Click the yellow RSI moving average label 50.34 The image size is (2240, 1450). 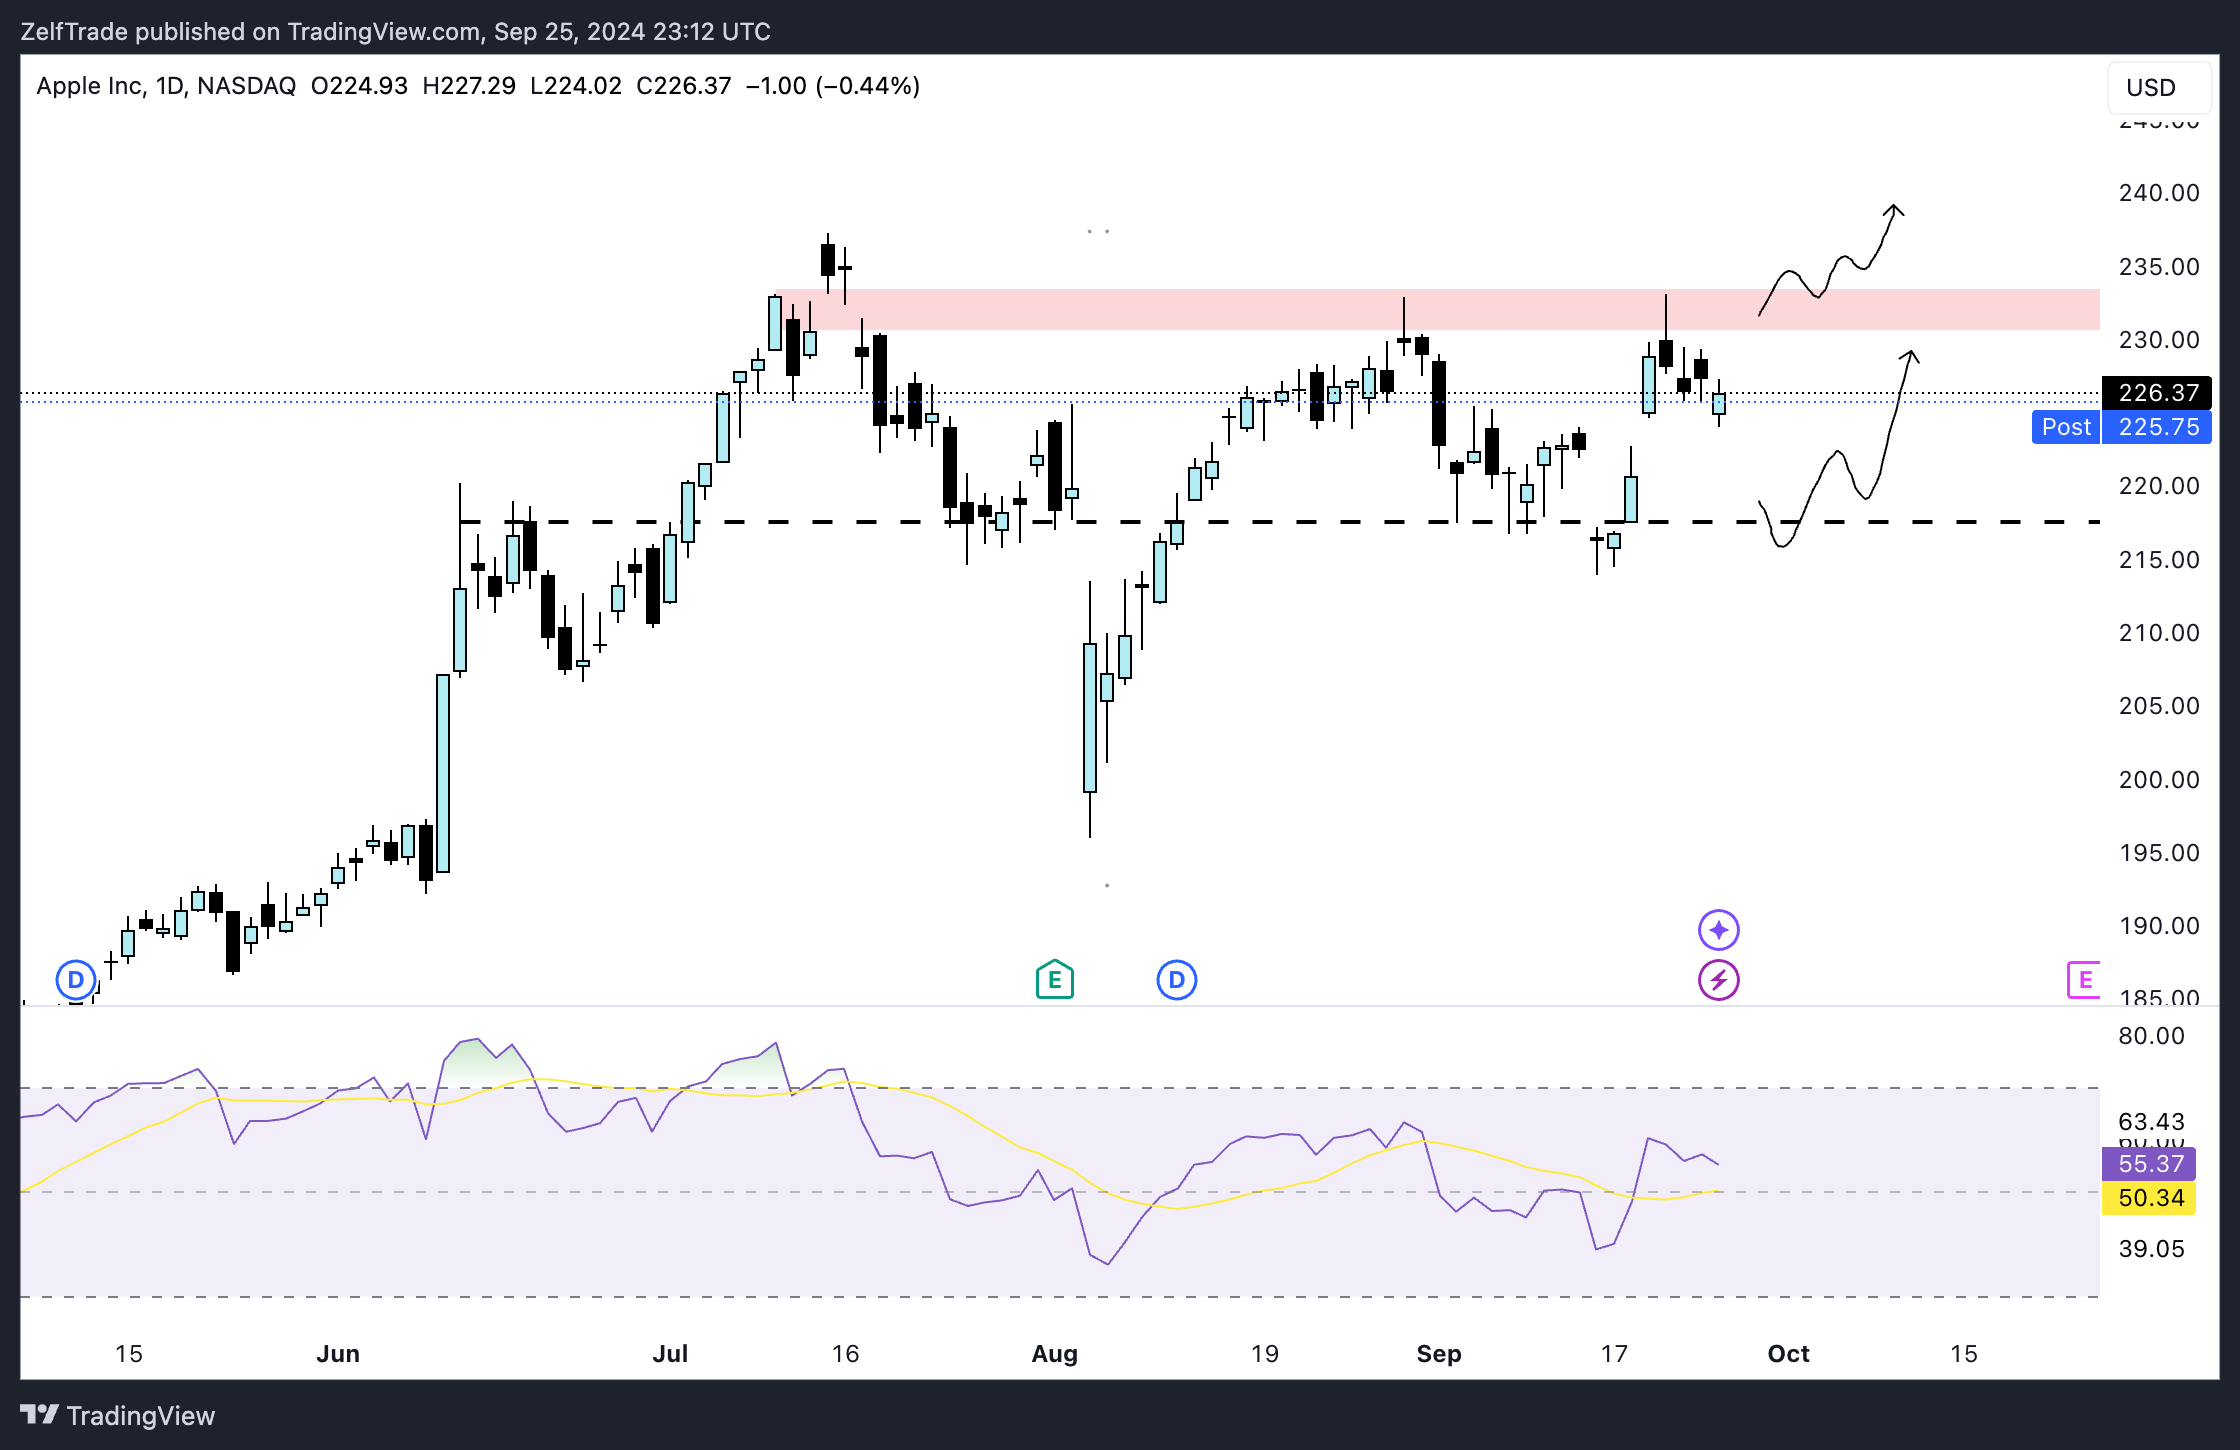click(x=2150, y=1198)
